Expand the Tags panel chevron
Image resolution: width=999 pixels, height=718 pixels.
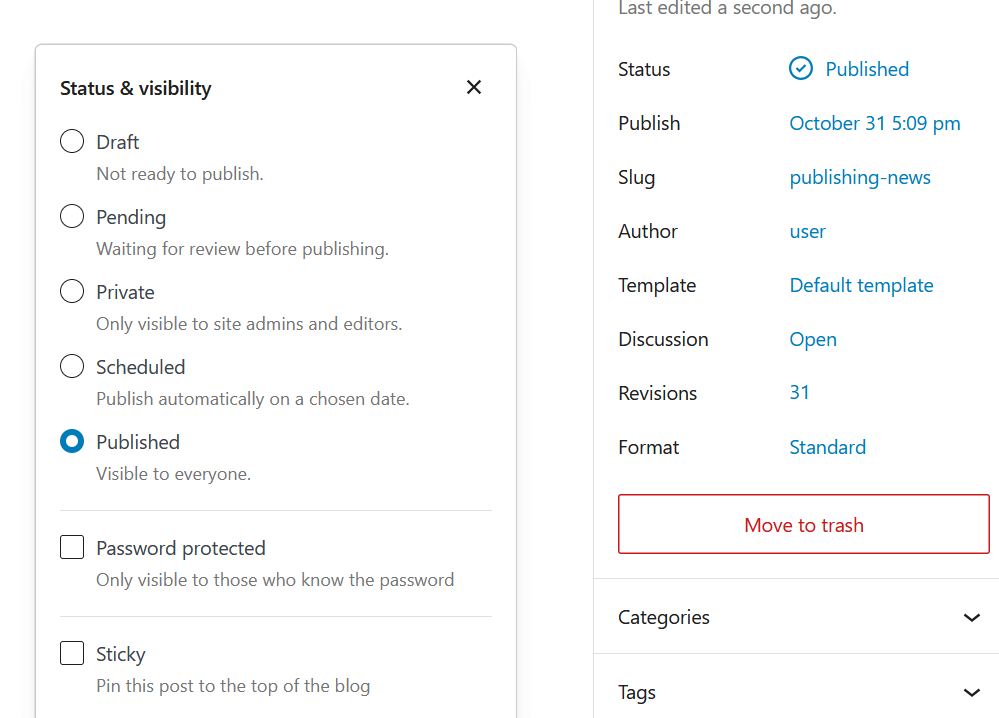[x=970, y=692]
